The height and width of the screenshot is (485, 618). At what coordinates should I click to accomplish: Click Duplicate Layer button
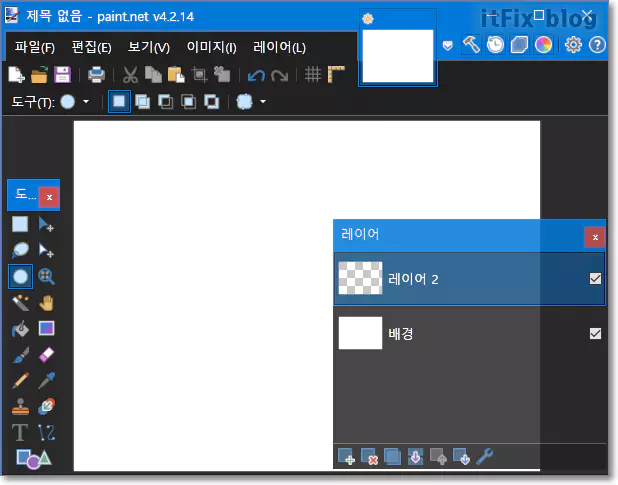point(392,457)
